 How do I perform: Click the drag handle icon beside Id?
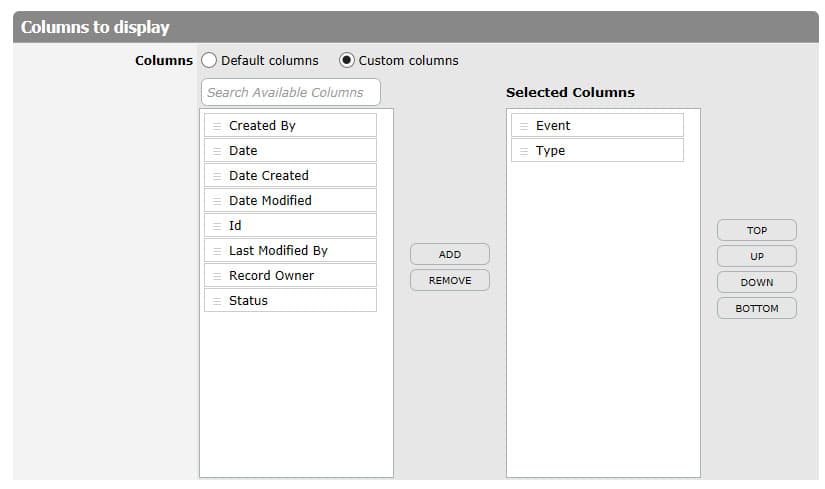click(217, 226)
